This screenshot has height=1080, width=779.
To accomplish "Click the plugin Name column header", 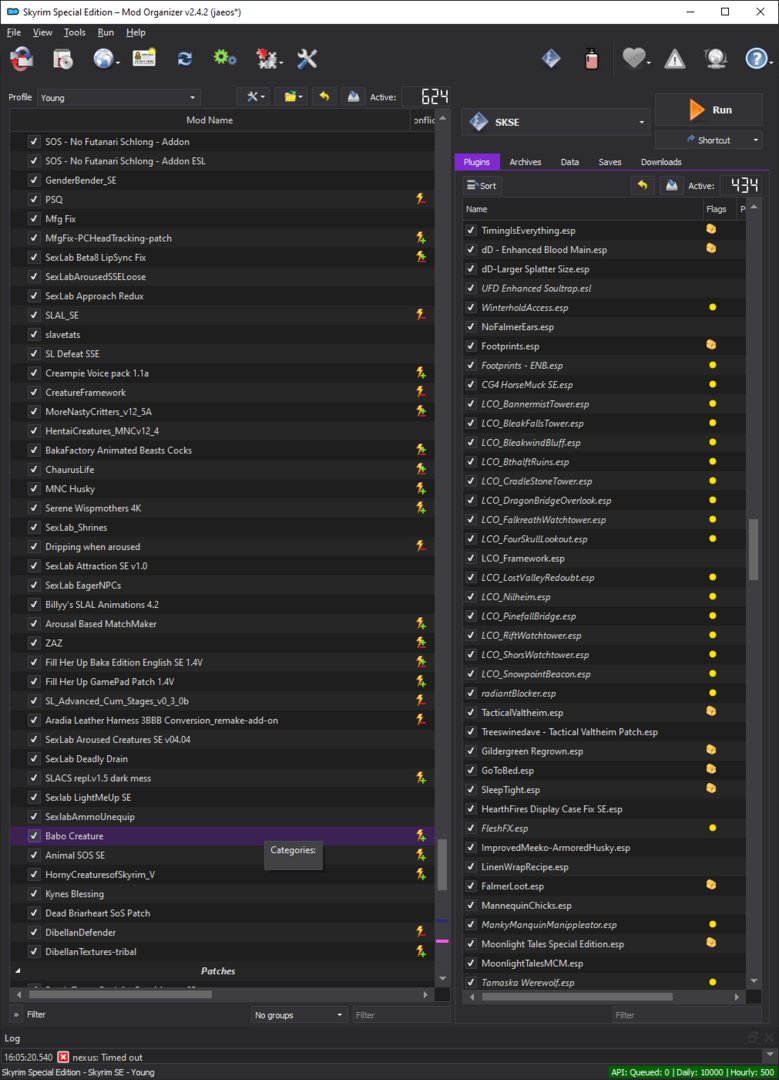I will 582,209.
